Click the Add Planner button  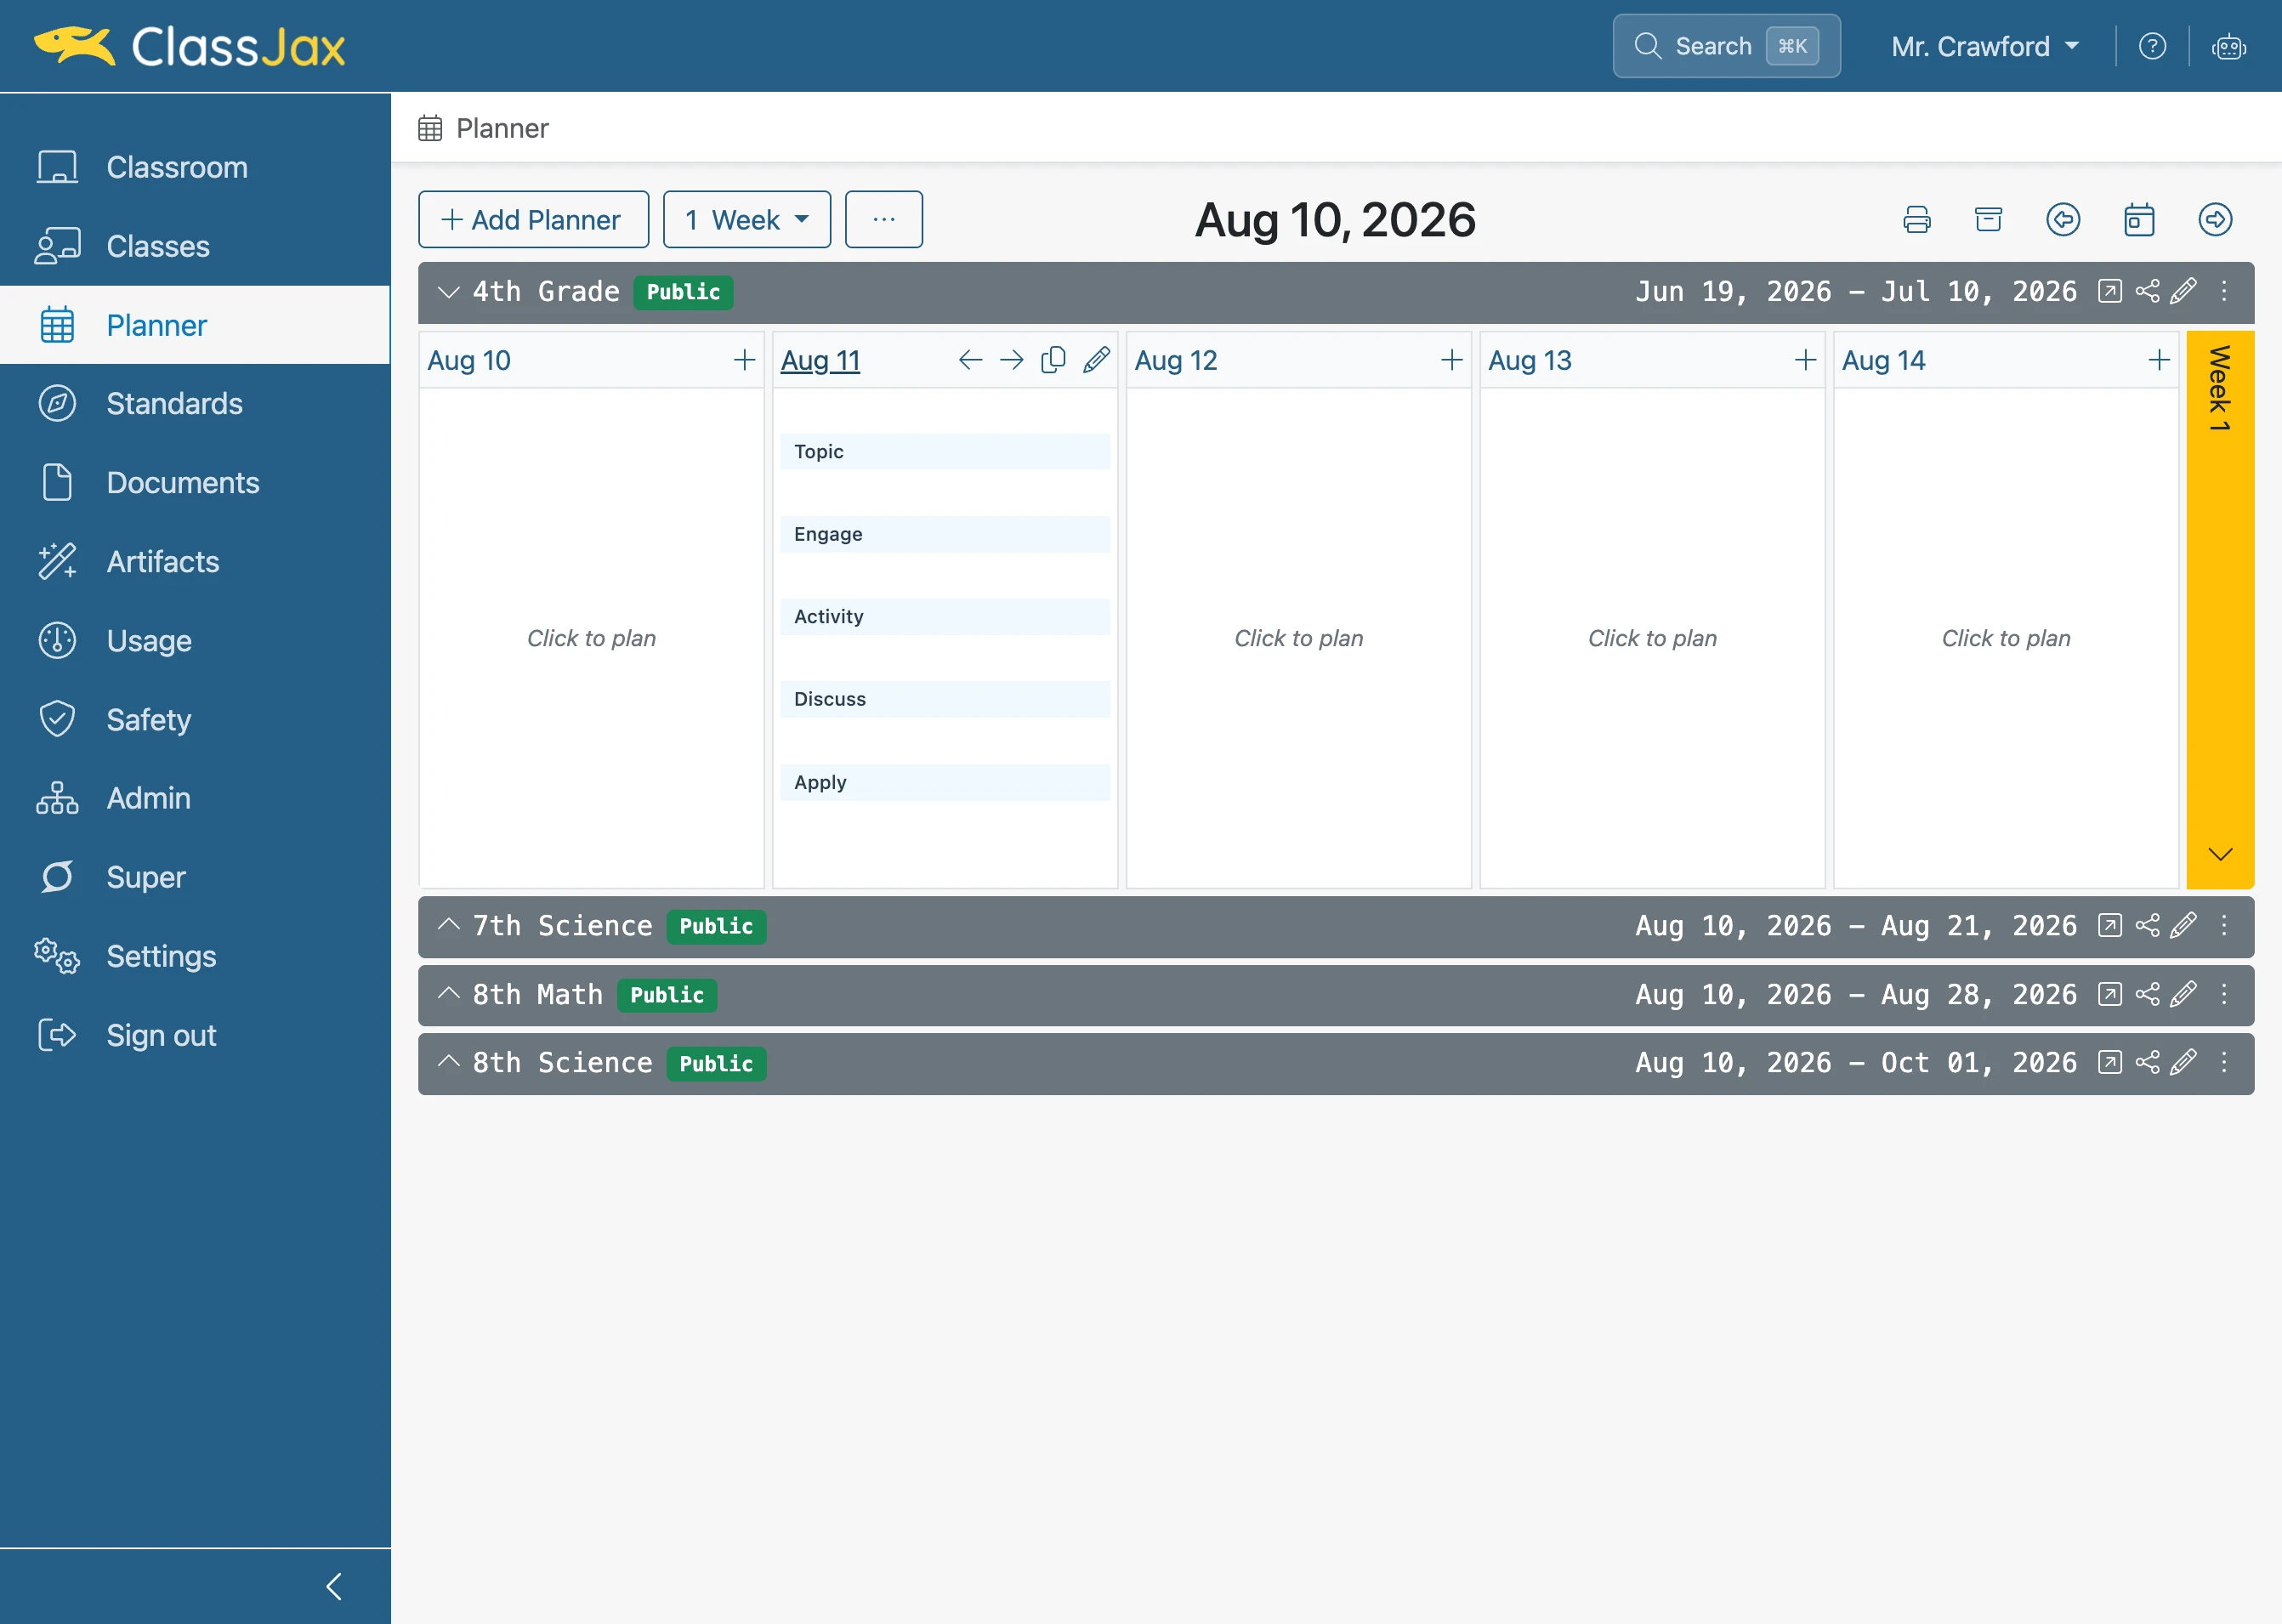[x=533, y=219]
